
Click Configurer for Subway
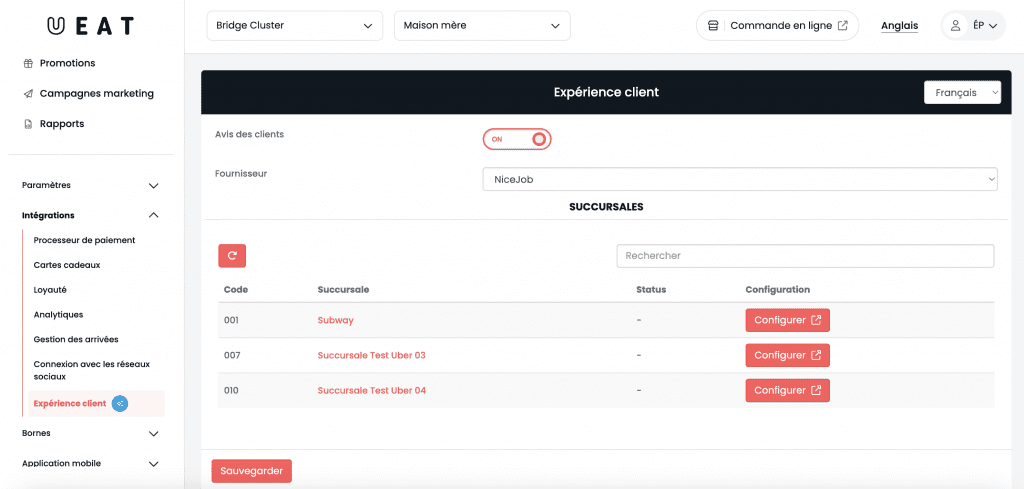pos(788,321)
